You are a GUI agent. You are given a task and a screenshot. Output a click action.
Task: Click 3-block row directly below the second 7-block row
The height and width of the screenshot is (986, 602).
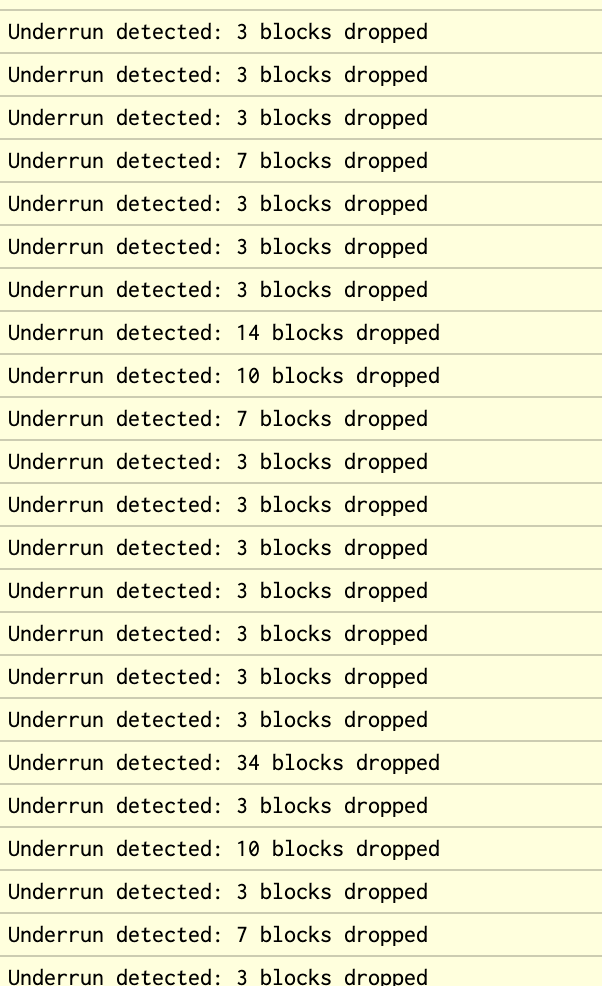218,462
